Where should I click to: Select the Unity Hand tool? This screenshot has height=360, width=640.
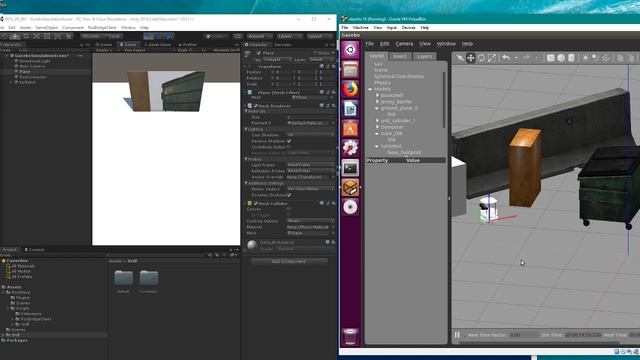[4, 36]
